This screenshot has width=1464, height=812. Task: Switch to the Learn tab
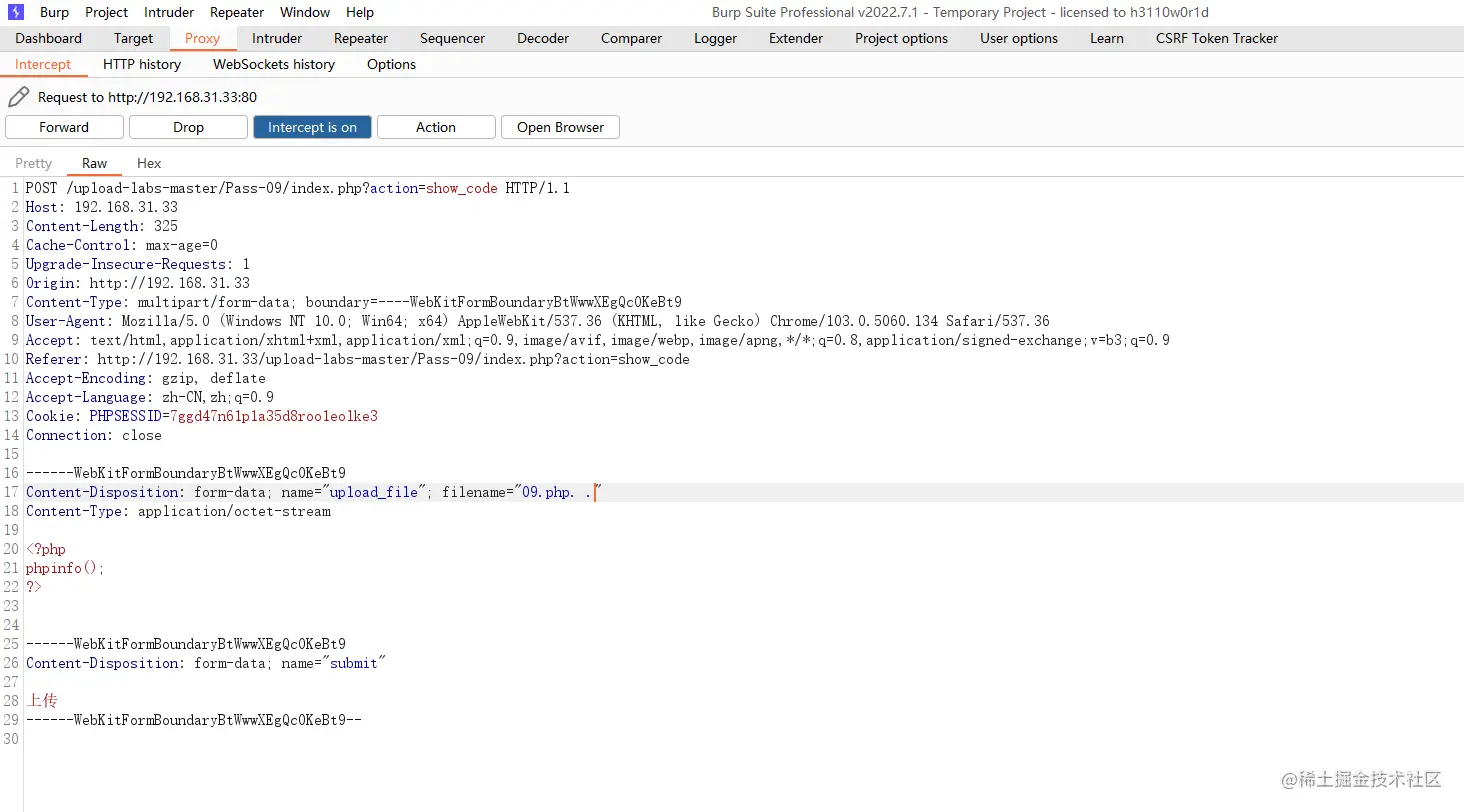click(x=1107, y=38)
